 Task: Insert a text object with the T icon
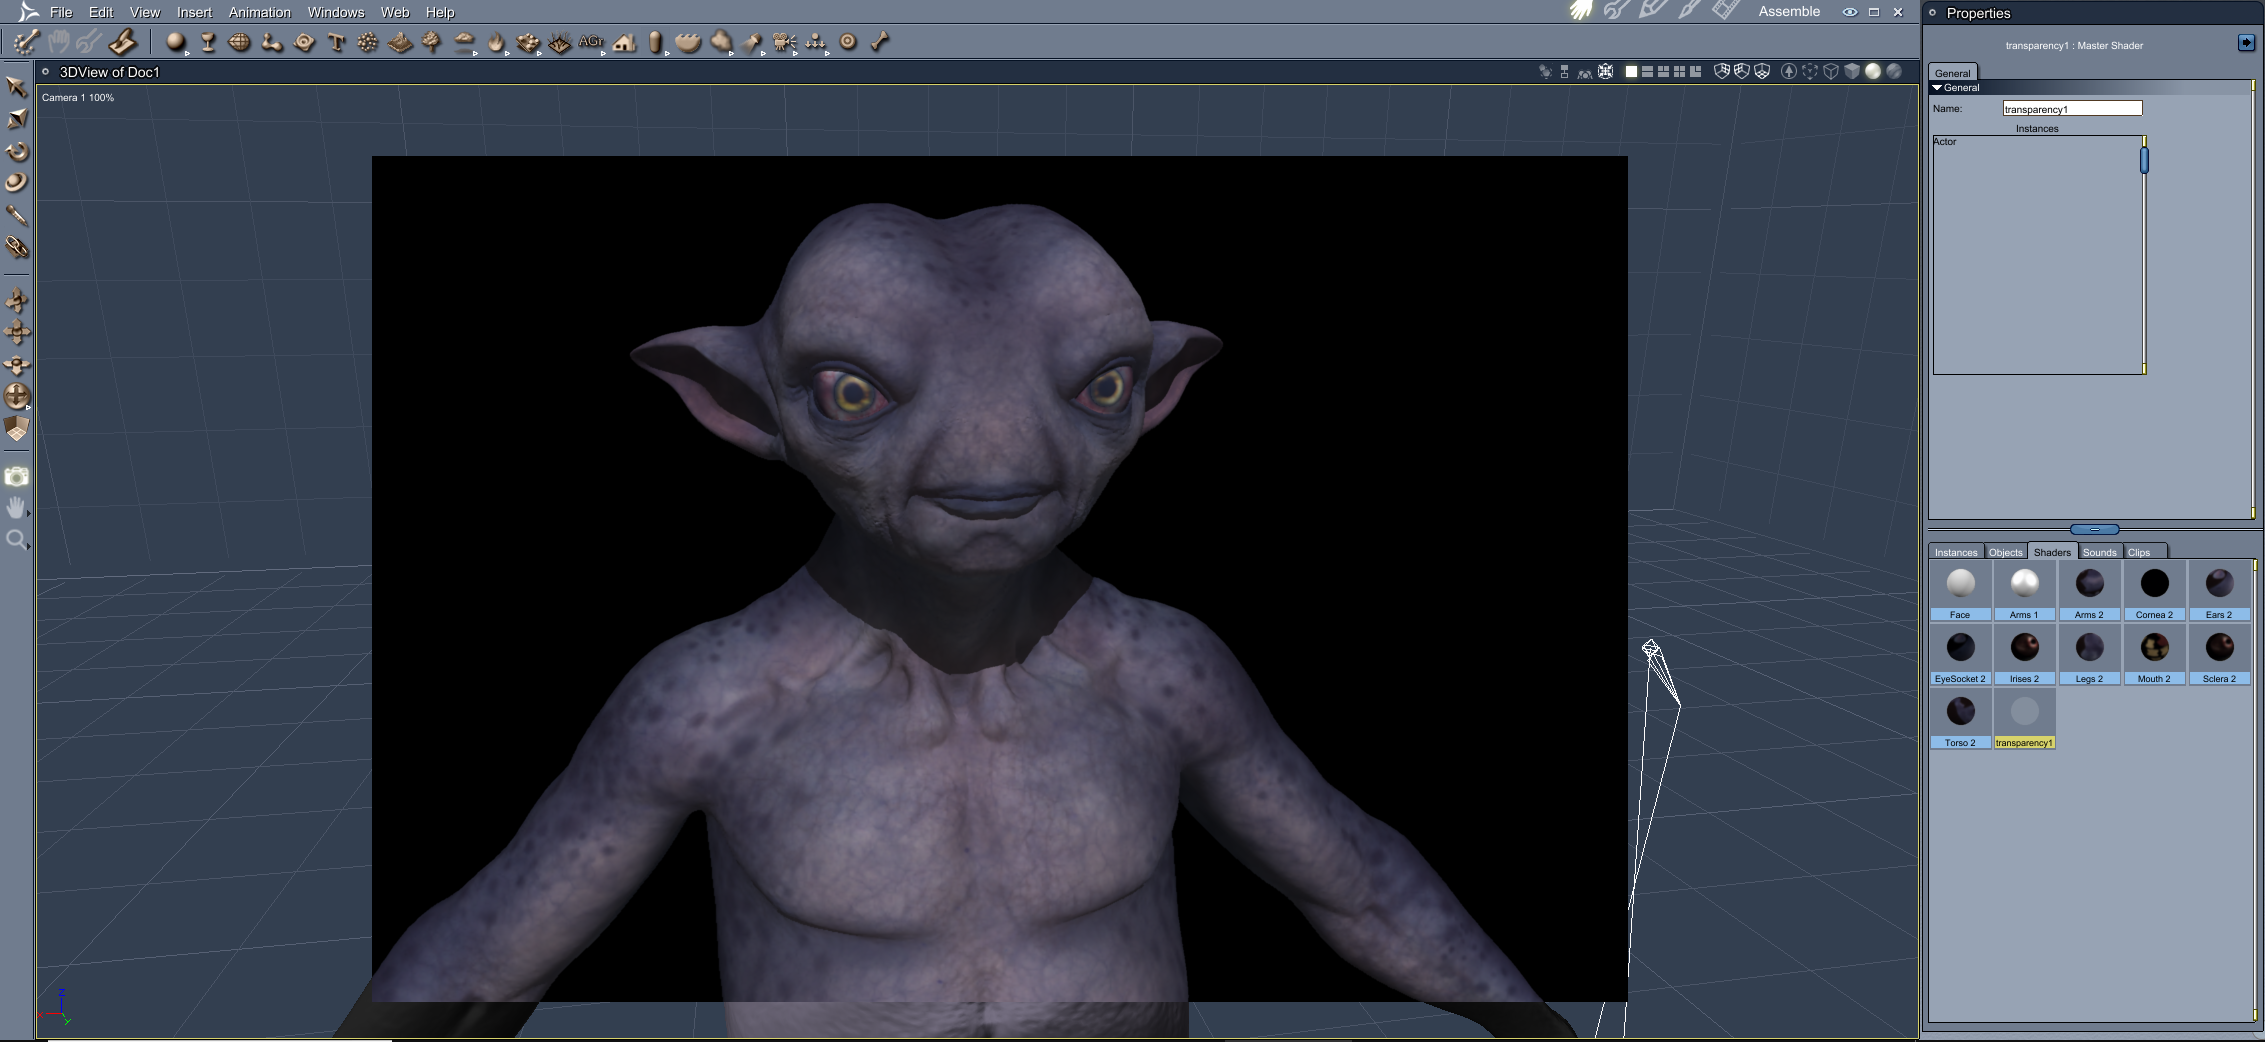[x=336, y=42]
